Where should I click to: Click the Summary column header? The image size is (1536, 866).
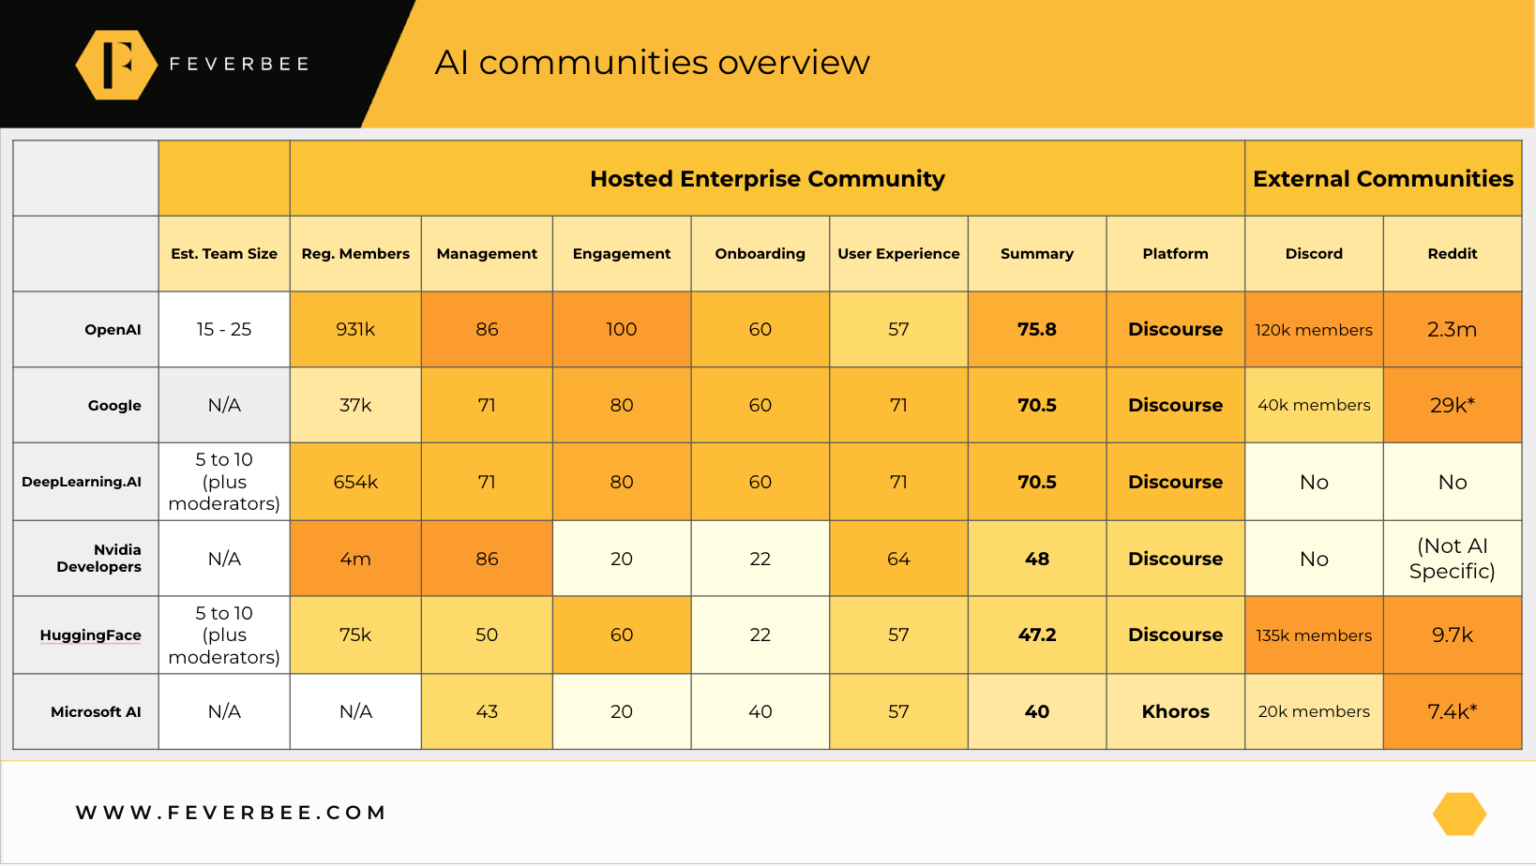tap(1037, 254)
